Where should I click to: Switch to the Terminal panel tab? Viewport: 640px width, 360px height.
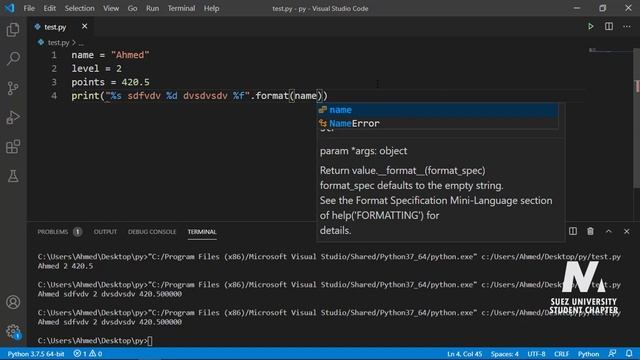[x=202, y=232]
